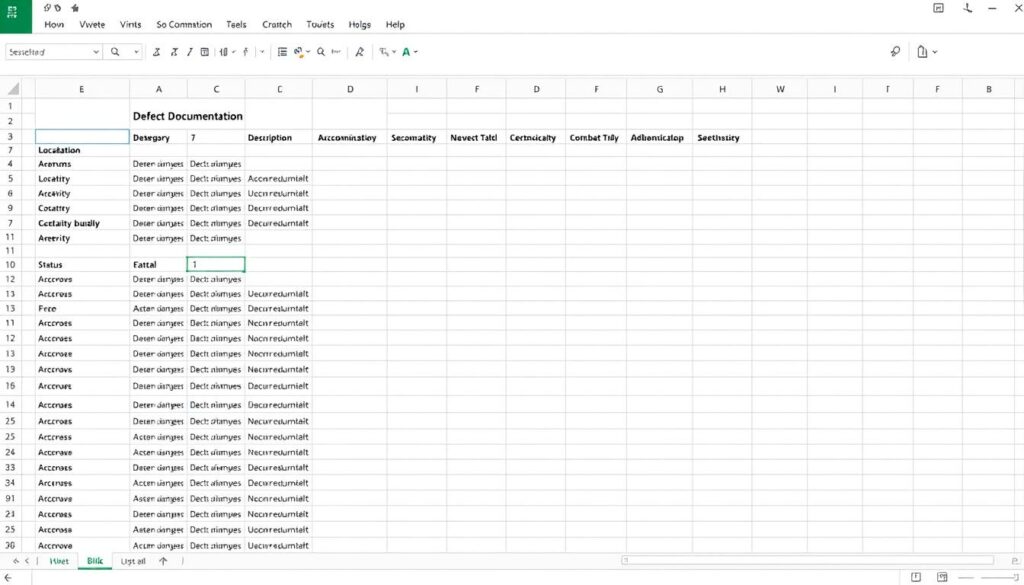Click the share/pin icon at toolbar right
The height and width of the screenshot is (585, 1024).
click(895, 52)
